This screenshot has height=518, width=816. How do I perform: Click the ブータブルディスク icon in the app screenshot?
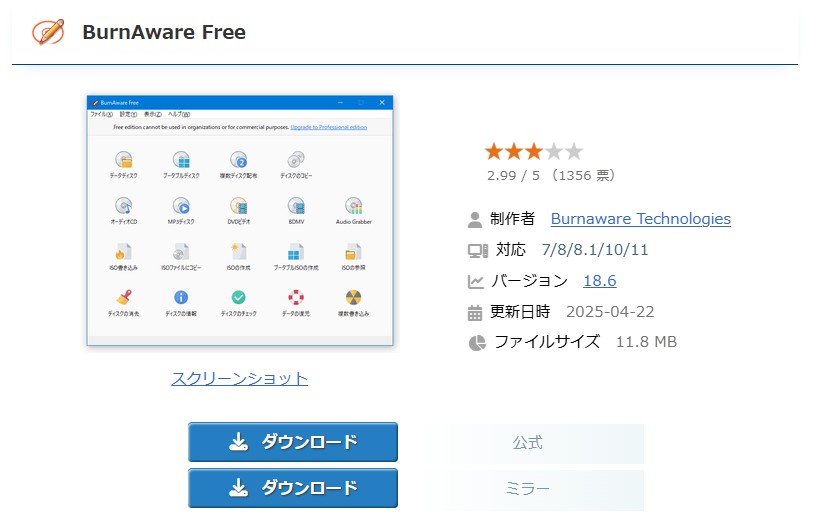[181, 159]
